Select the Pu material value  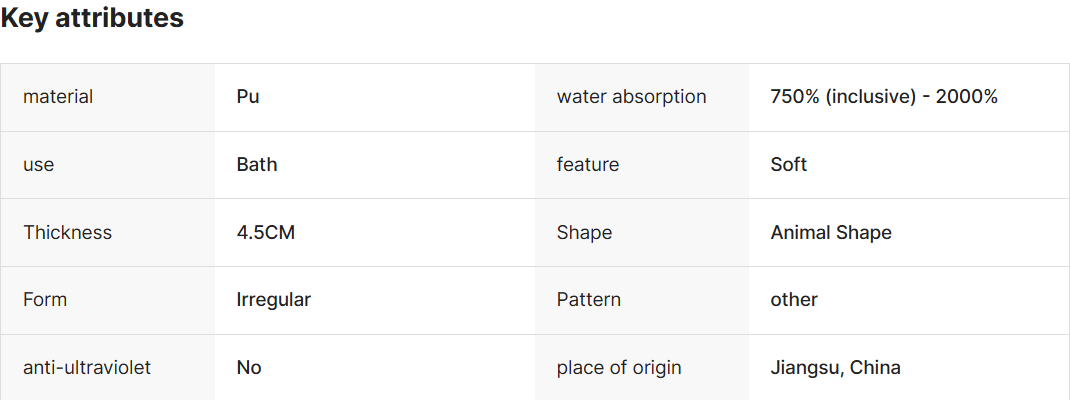[248, 97]
